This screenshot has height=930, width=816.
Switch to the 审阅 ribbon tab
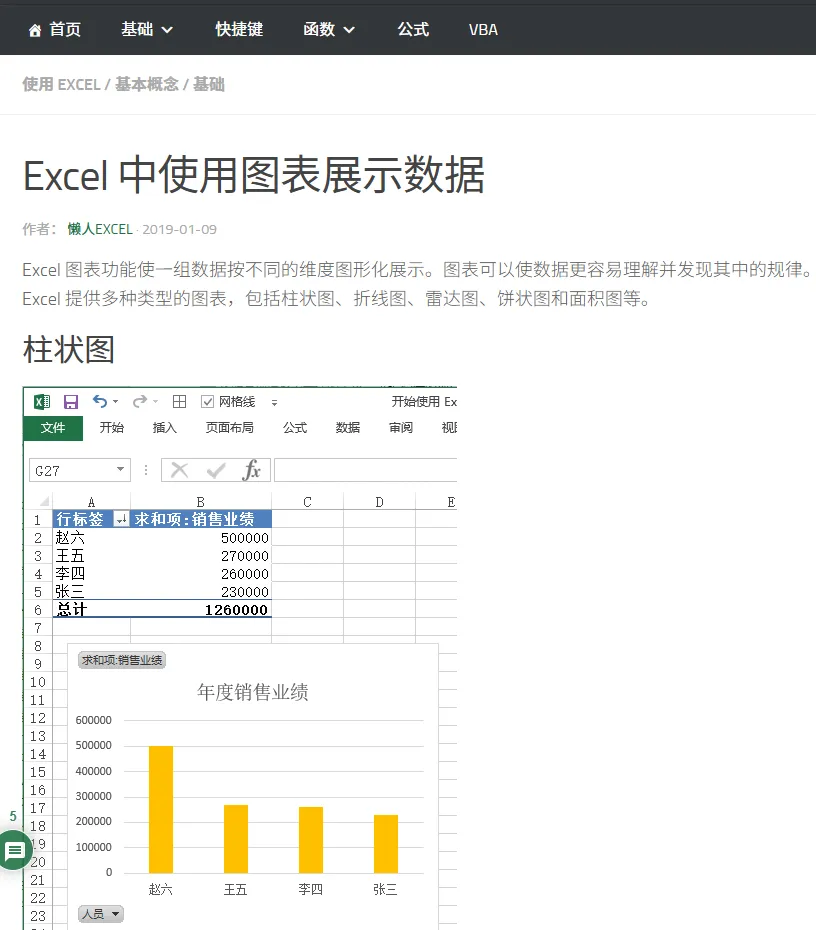click(x=401, y=428)
